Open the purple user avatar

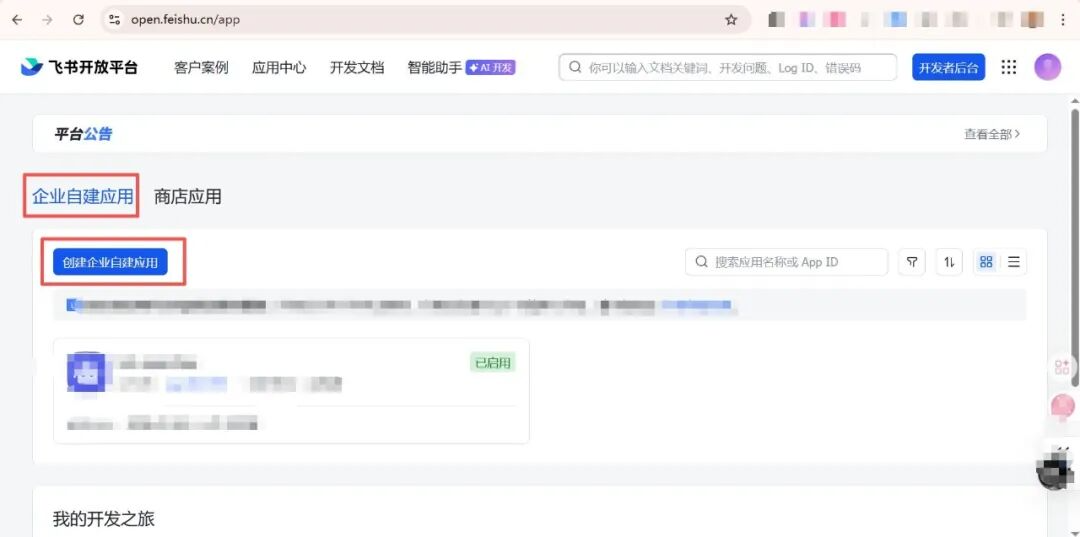tap(1047, 67)
